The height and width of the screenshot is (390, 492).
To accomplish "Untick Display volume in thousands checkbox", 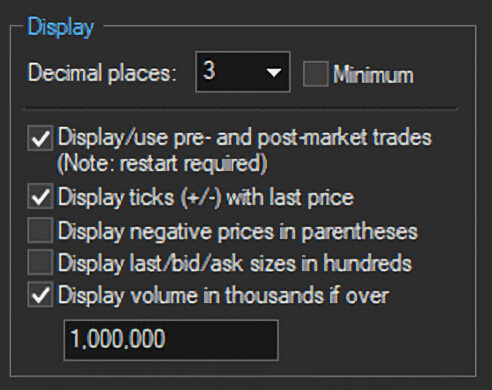I will click(x=40, y=294).
